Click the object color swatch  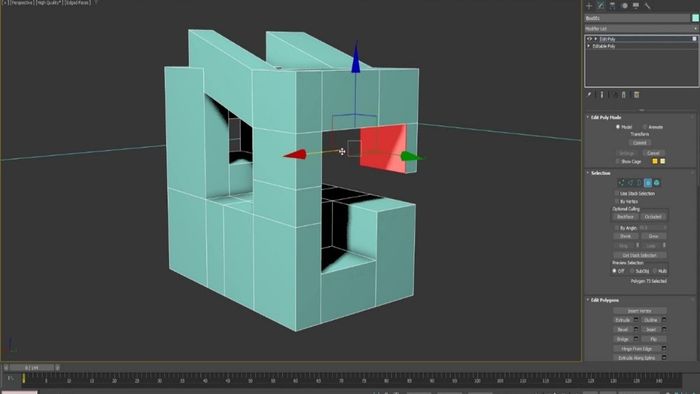695,18
